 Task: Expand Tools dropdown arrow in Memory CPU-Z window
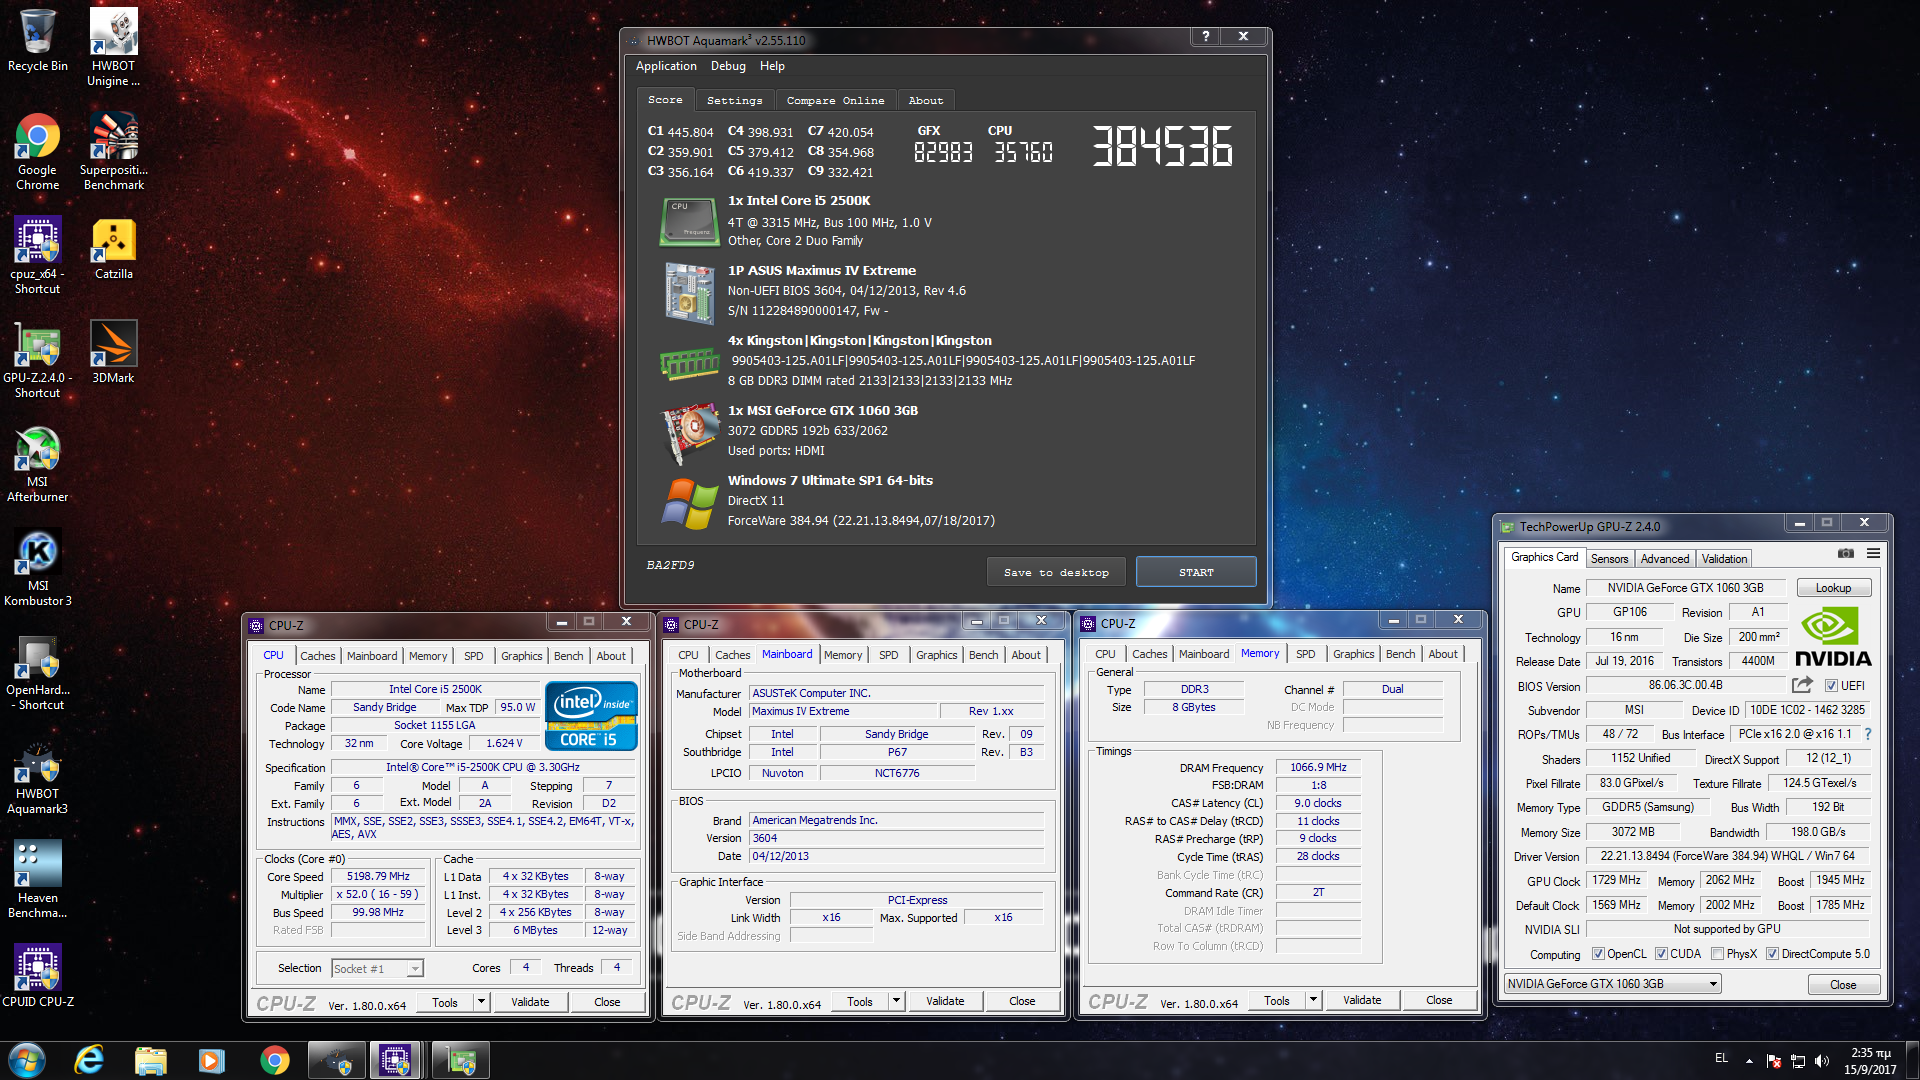click(x=1313, y=1000)
